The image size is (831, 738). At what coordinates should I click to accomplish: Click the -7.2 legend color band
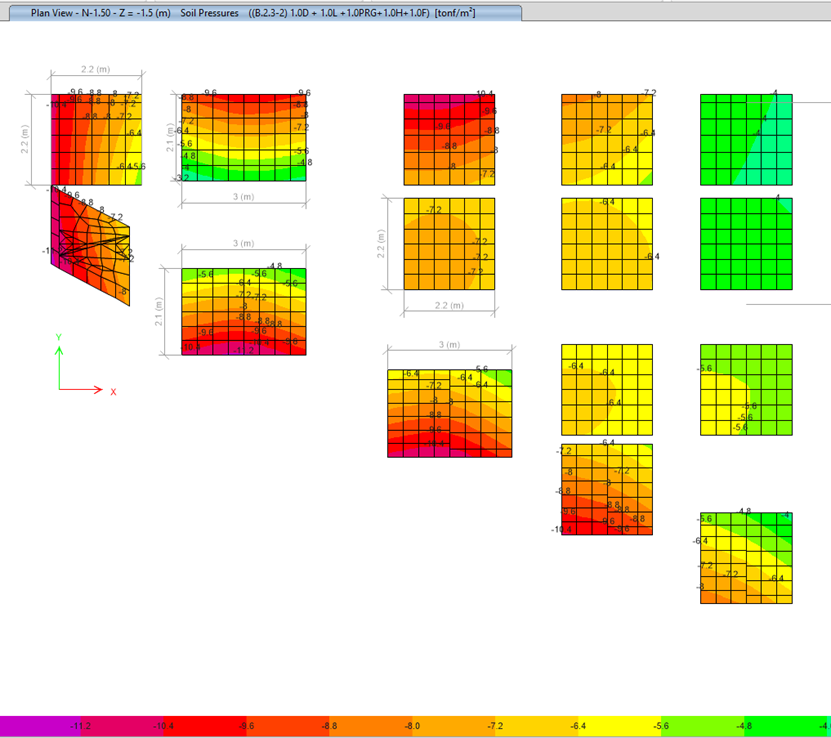[x=494, y=726]
